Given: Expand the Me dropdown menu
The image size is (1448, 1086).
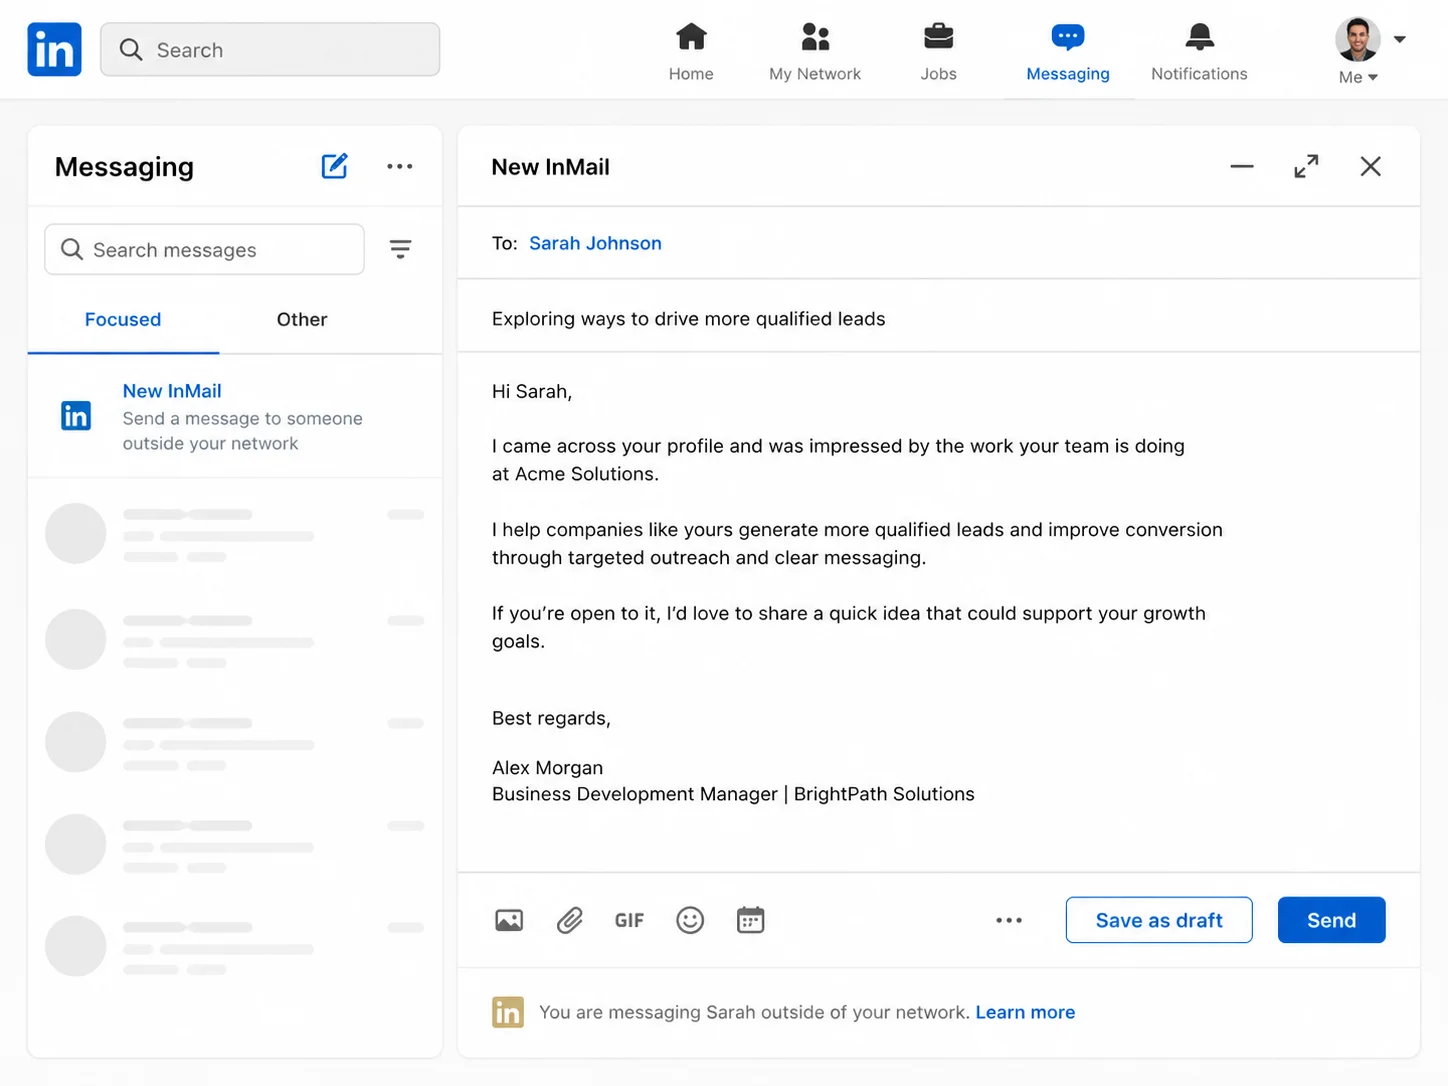Looking at the screenshot, I should tap(1358, 77).
